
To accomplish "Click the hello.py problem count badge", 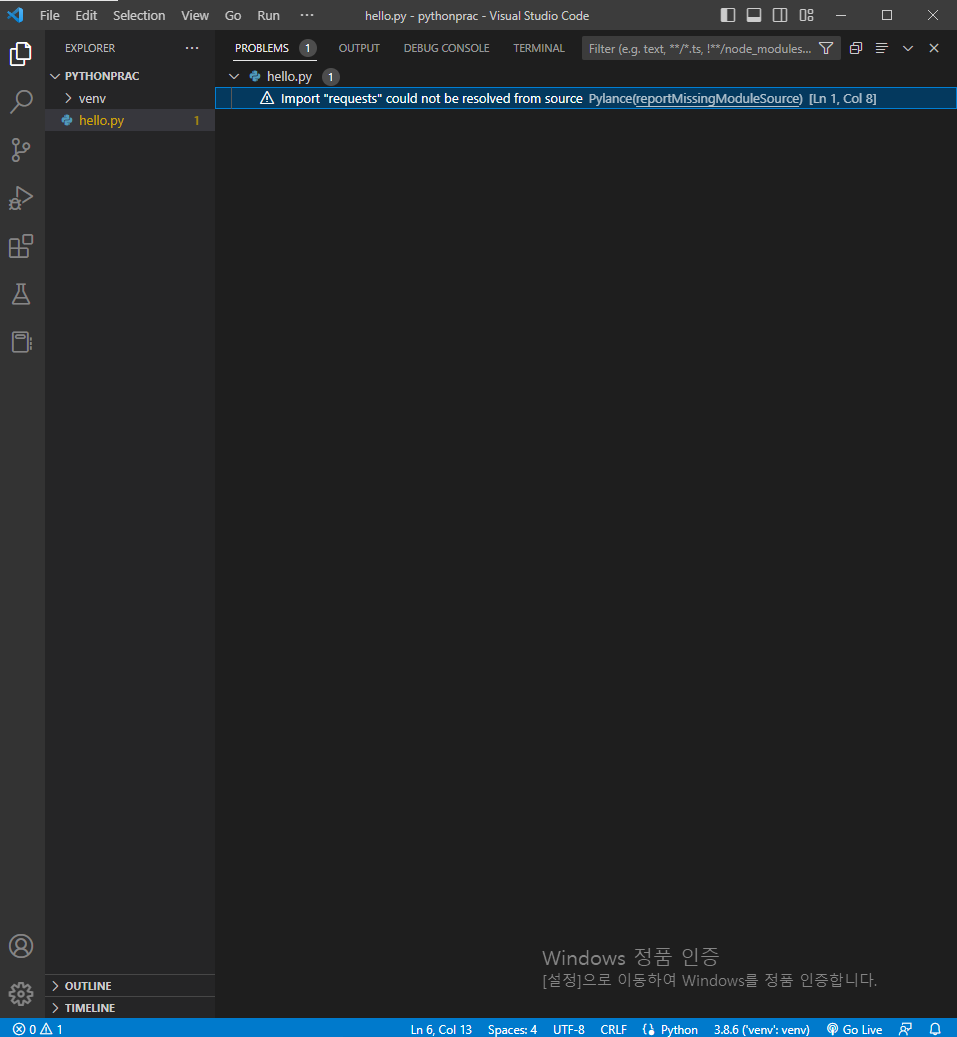I will click(331, 77).
